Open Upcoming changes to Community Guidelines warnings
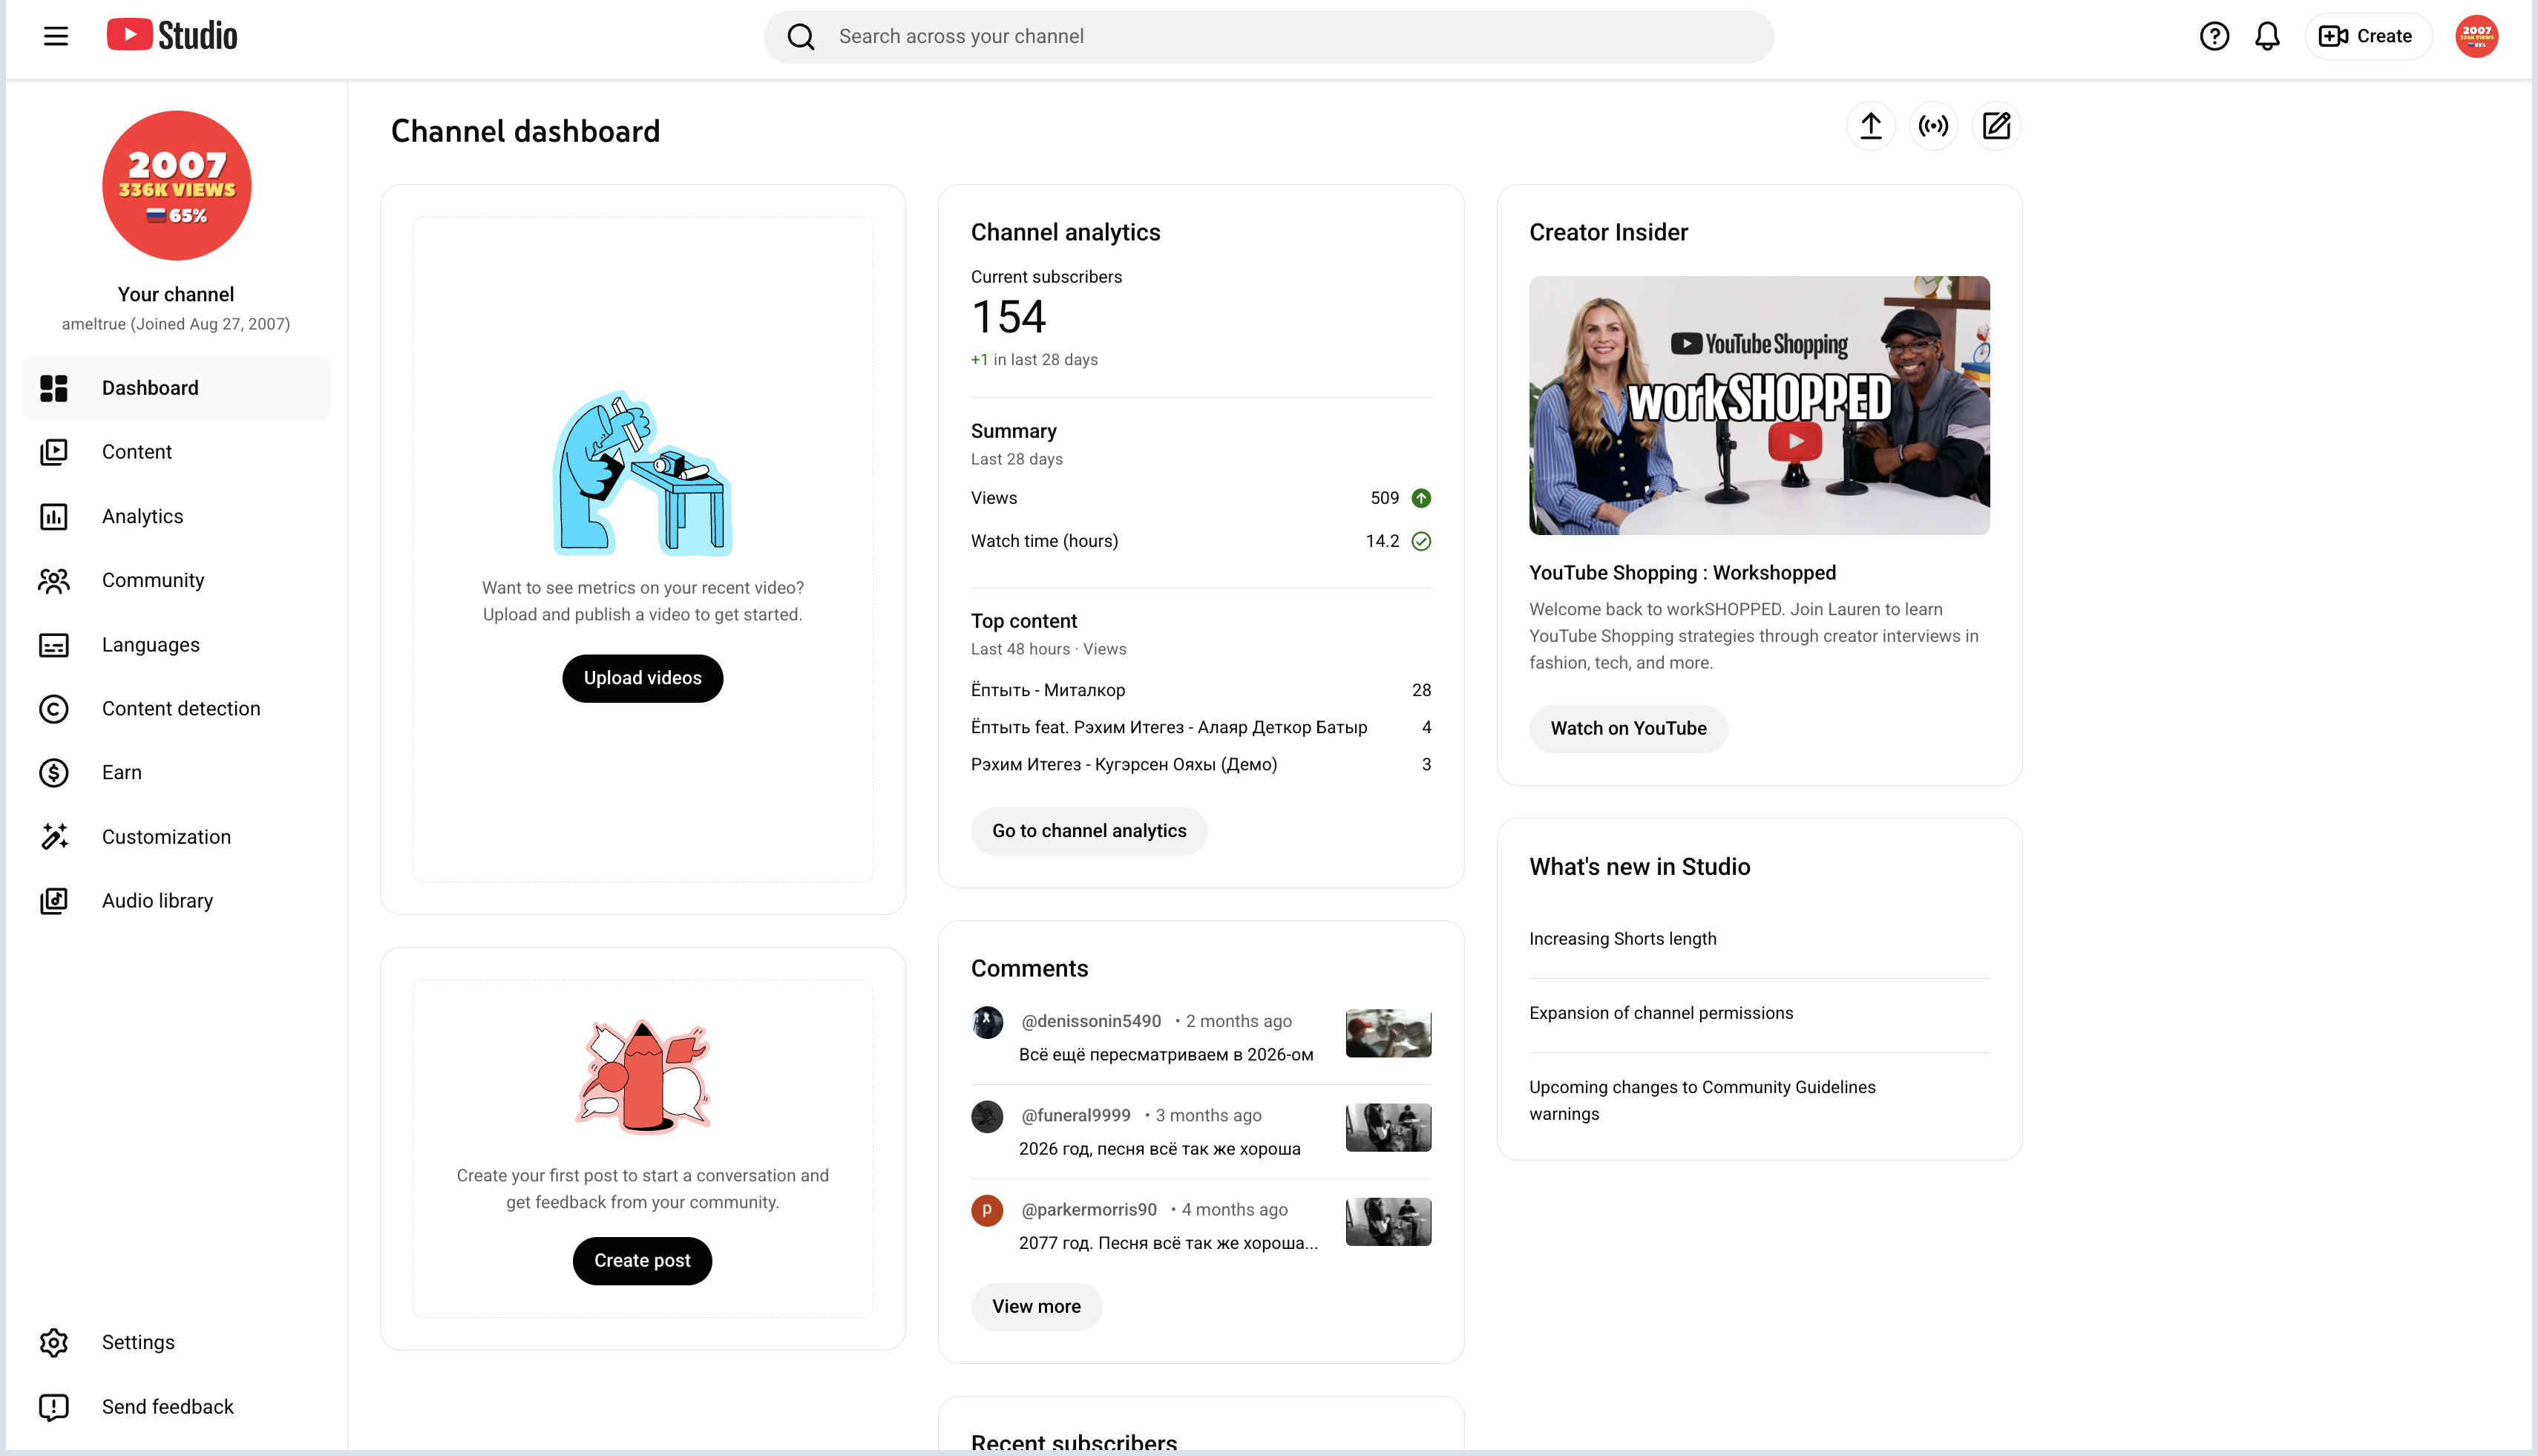2538x1456 pixels. coord(1702,1101)
